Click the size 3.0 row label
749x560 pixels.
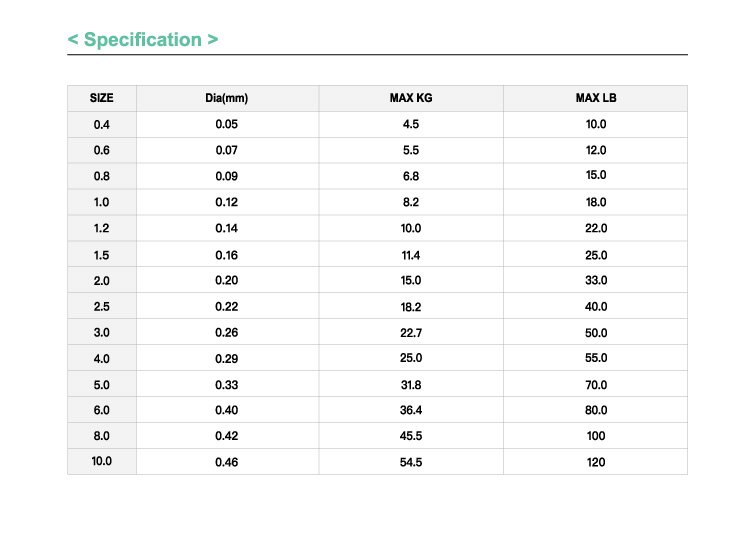pyautogui.click(x=102, y=333)
